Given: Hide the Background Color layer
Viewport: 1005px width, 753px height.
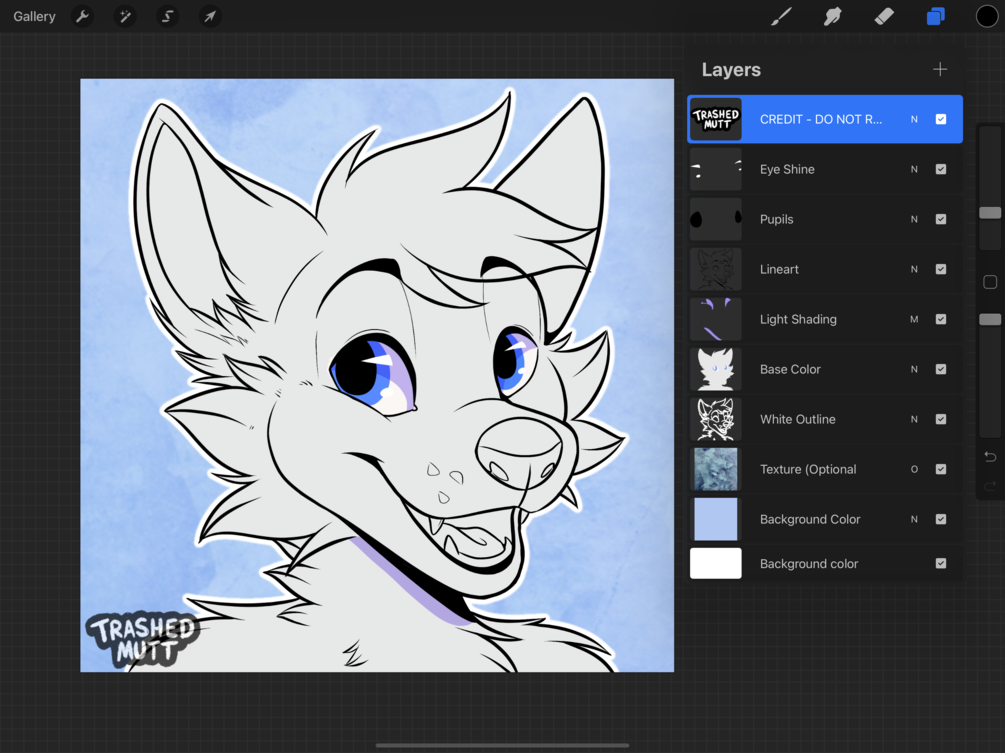Looking at the screenshot, I should [x=940, y=519].
